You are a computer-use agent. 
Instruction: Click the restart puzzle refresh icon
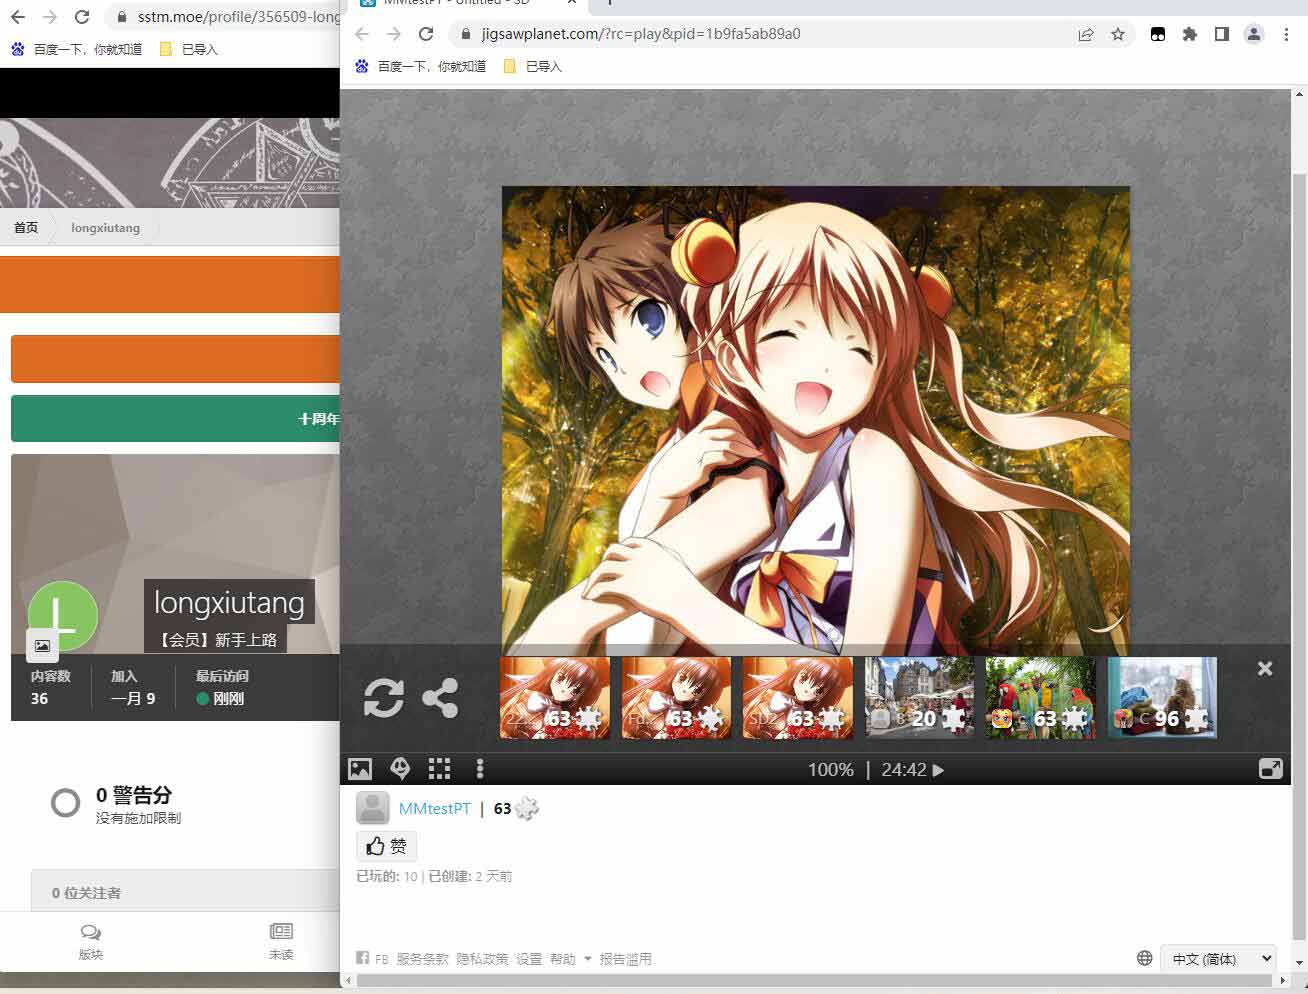pyautogui.click(x=384, y=698)
